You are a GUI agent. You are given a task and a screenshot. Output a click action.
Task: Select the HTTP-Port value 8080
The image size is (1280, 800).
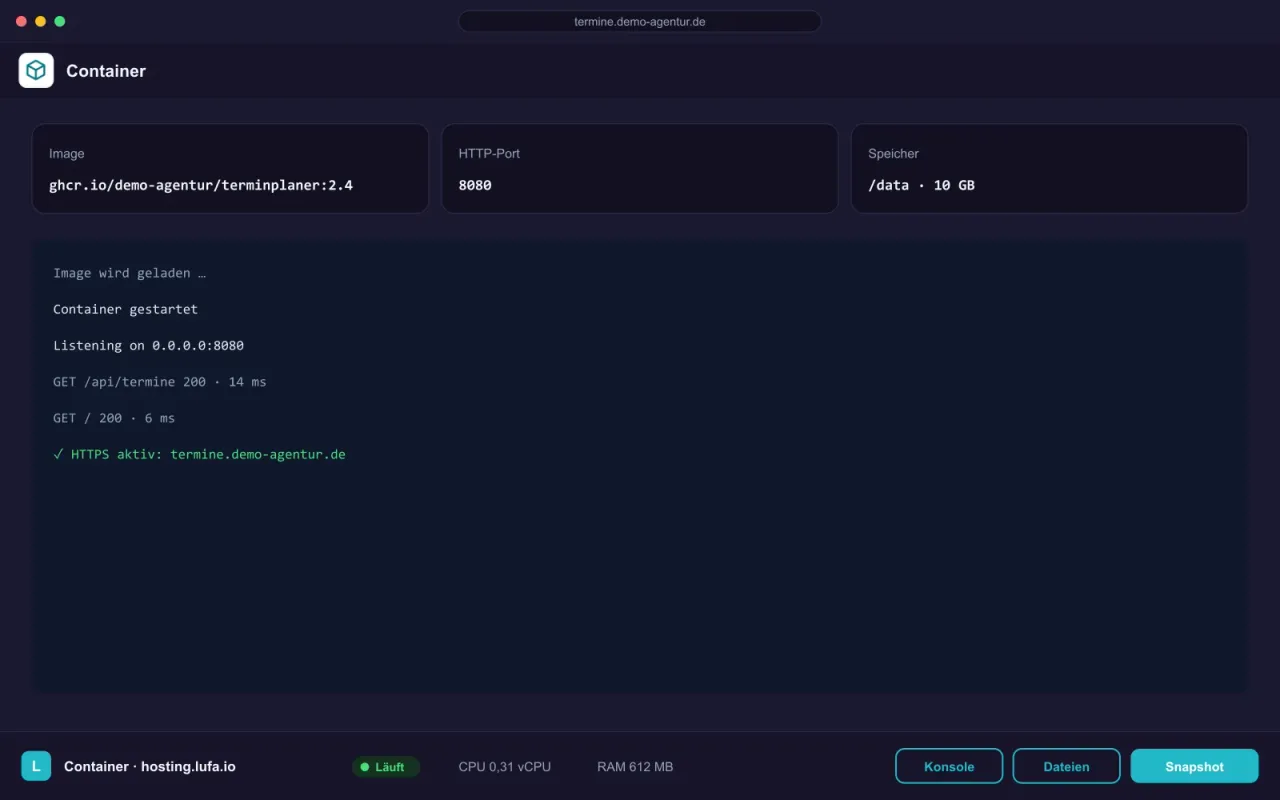[x=475, y=185]
